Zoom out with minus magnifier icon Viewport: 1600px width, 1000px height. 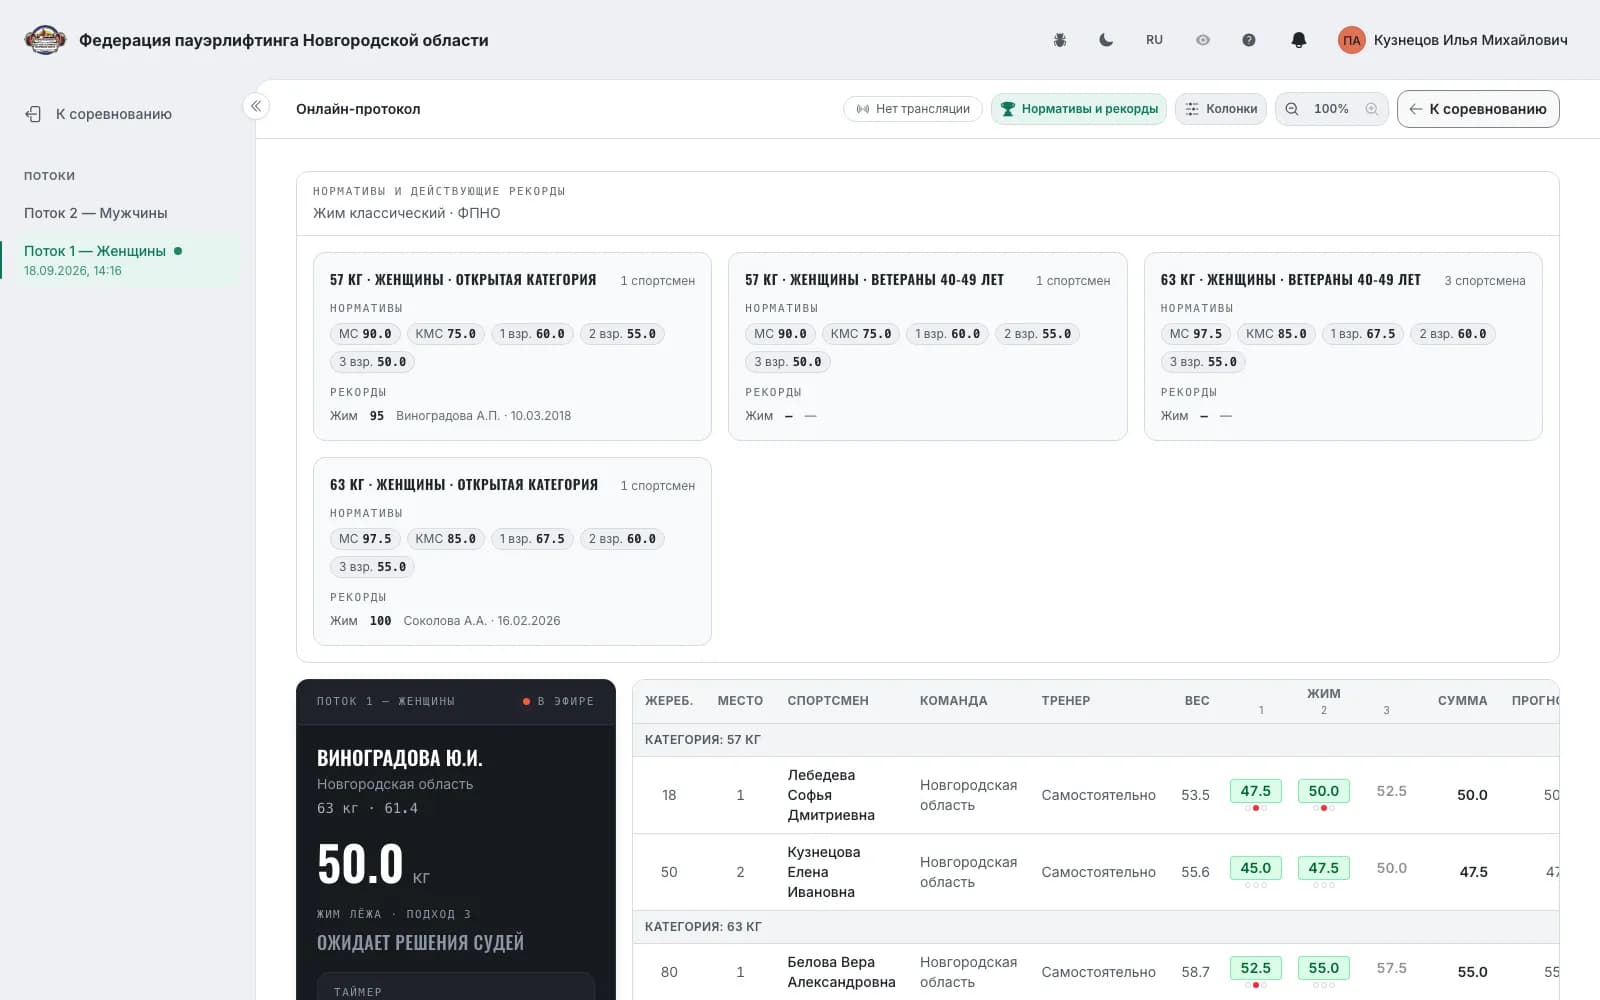1292,109
